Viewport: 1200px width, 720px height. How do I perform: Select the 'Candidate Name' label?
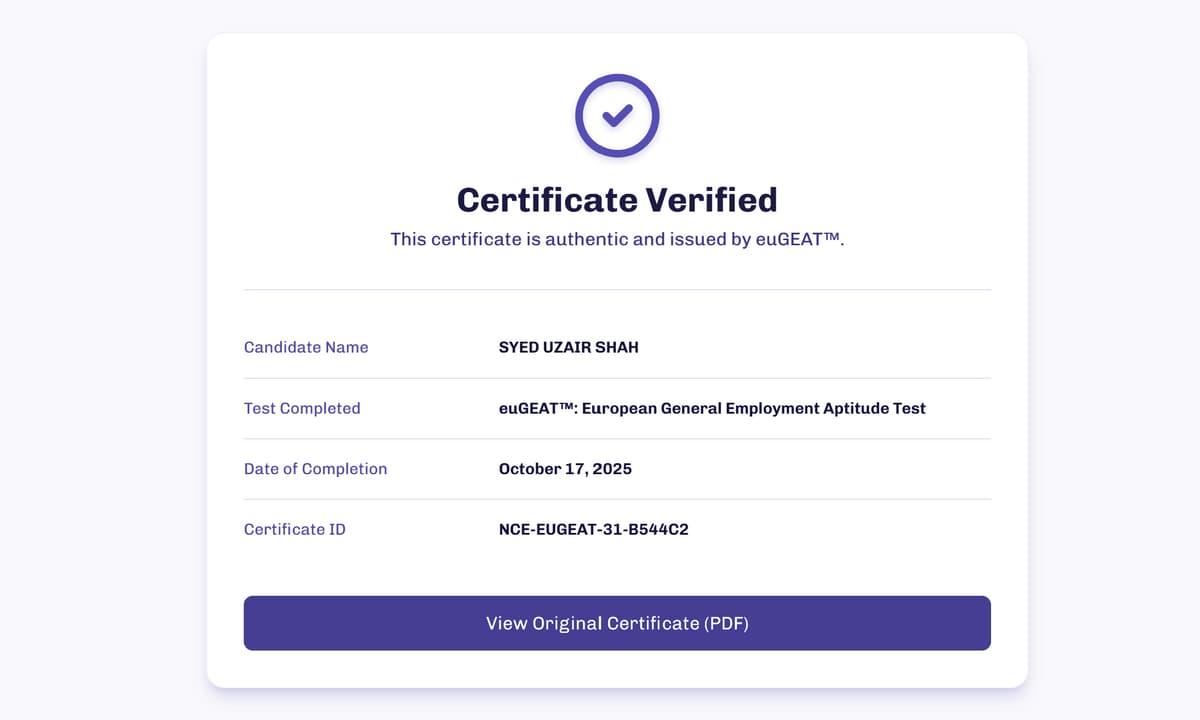coord(306,347)
